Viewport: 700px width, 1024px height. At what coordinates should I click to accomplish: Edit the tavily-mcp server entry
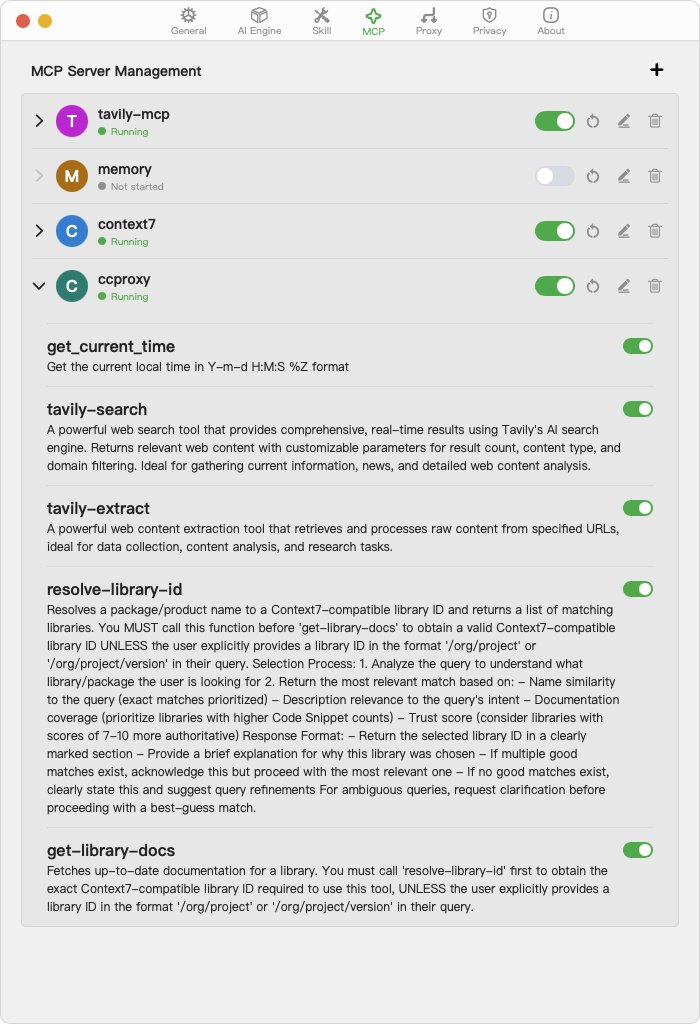click(x=624, y=121)
